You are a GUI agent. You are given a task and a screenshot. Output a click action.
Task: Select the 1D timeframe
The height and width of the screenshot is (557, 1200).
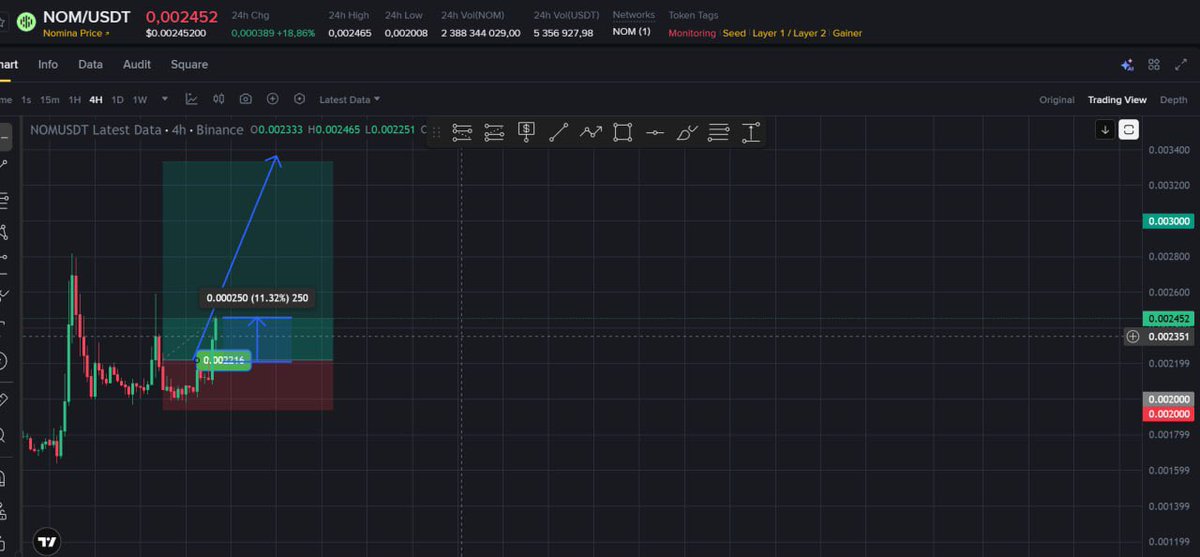(117, 100)
